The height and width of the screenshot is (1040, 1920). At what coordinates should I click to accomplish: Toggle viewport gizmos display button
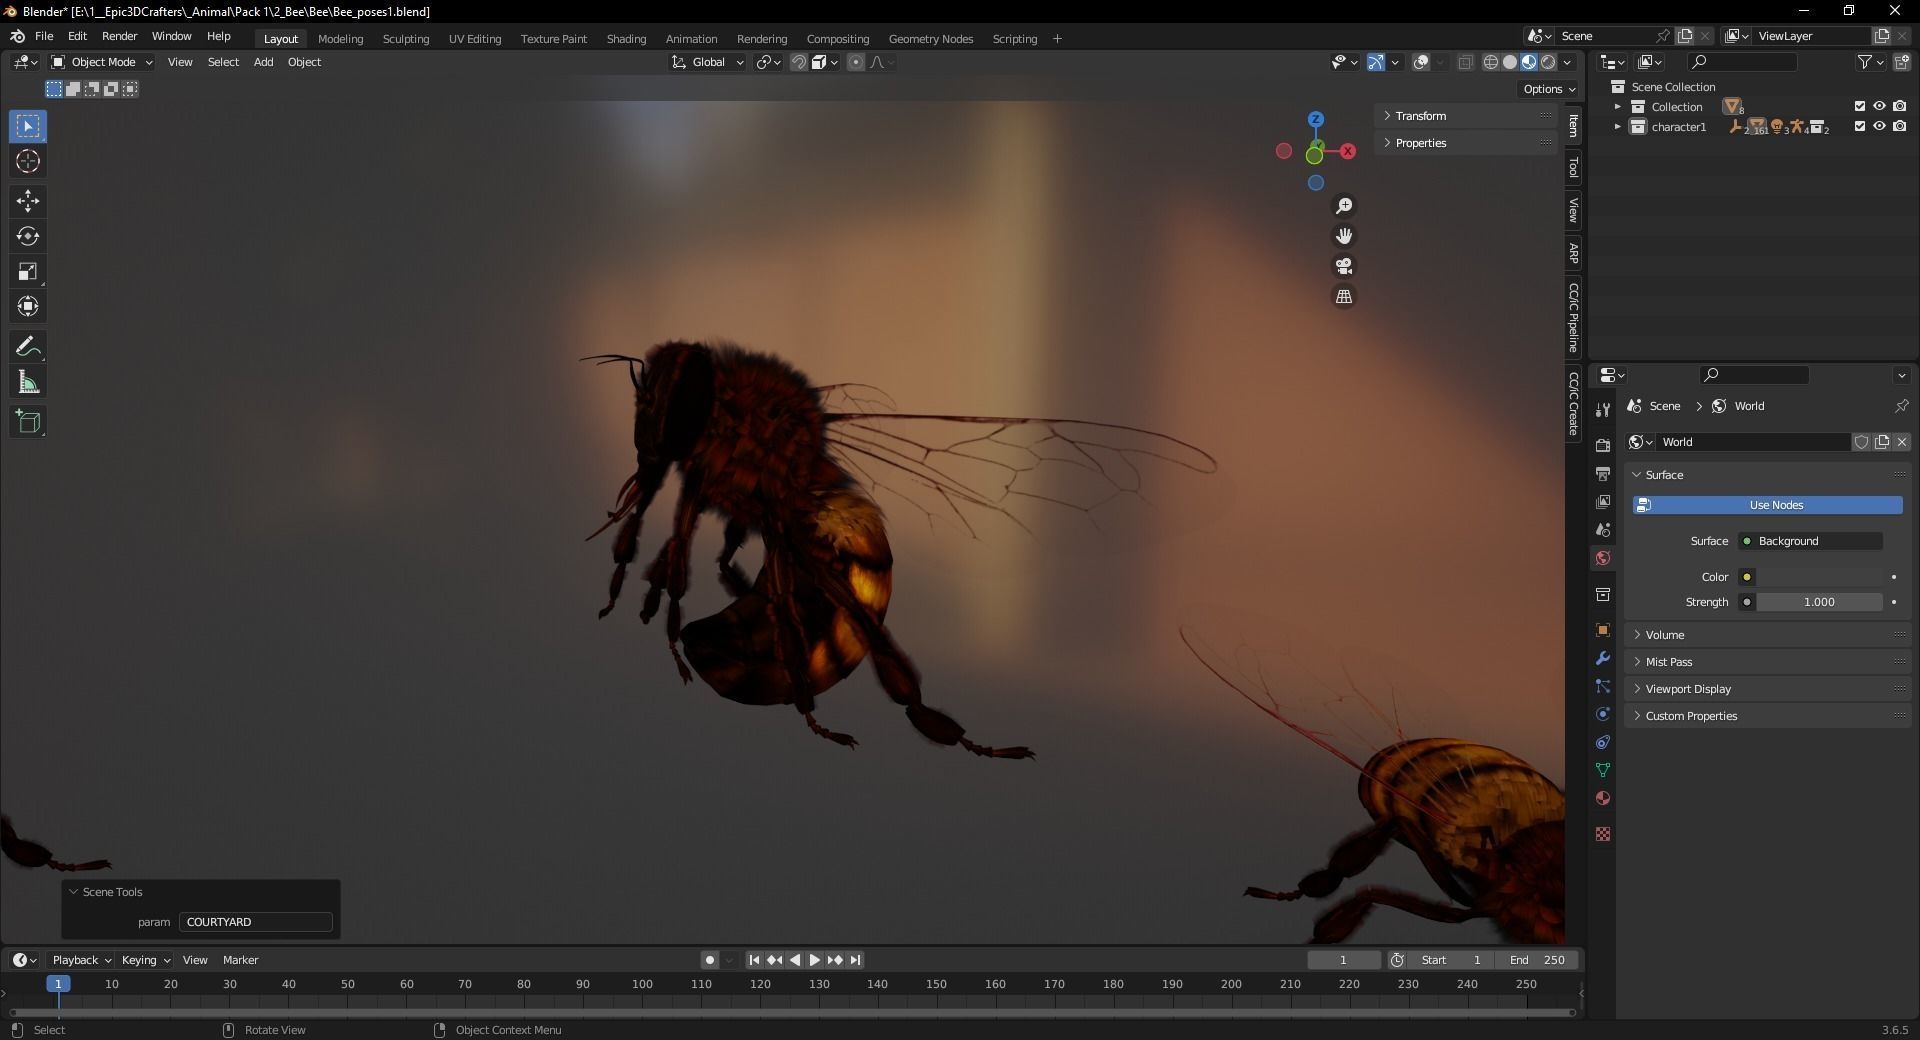(1376, 62)
